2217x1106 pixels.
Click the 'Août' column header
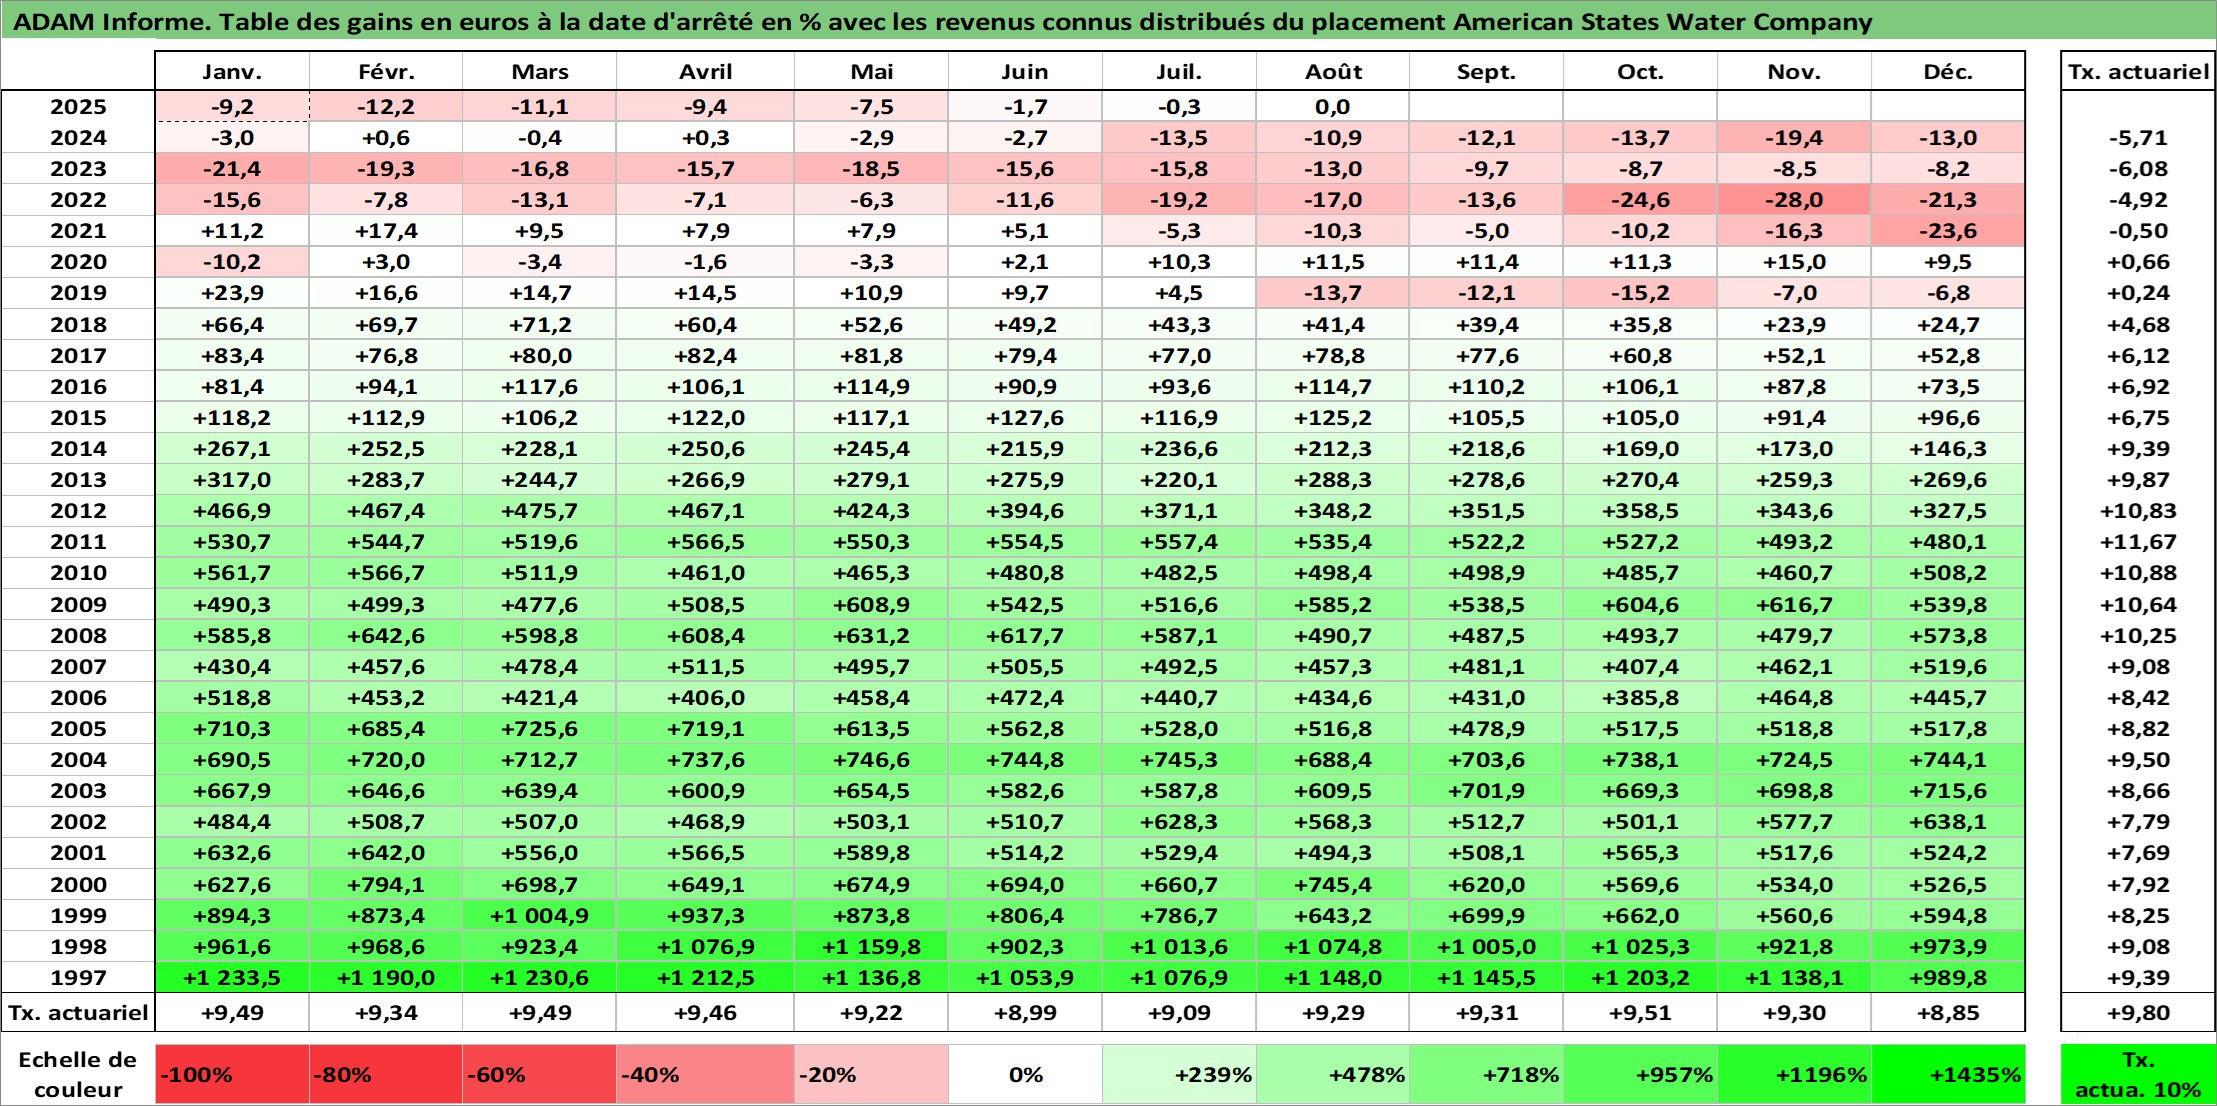click(1333, 71)
